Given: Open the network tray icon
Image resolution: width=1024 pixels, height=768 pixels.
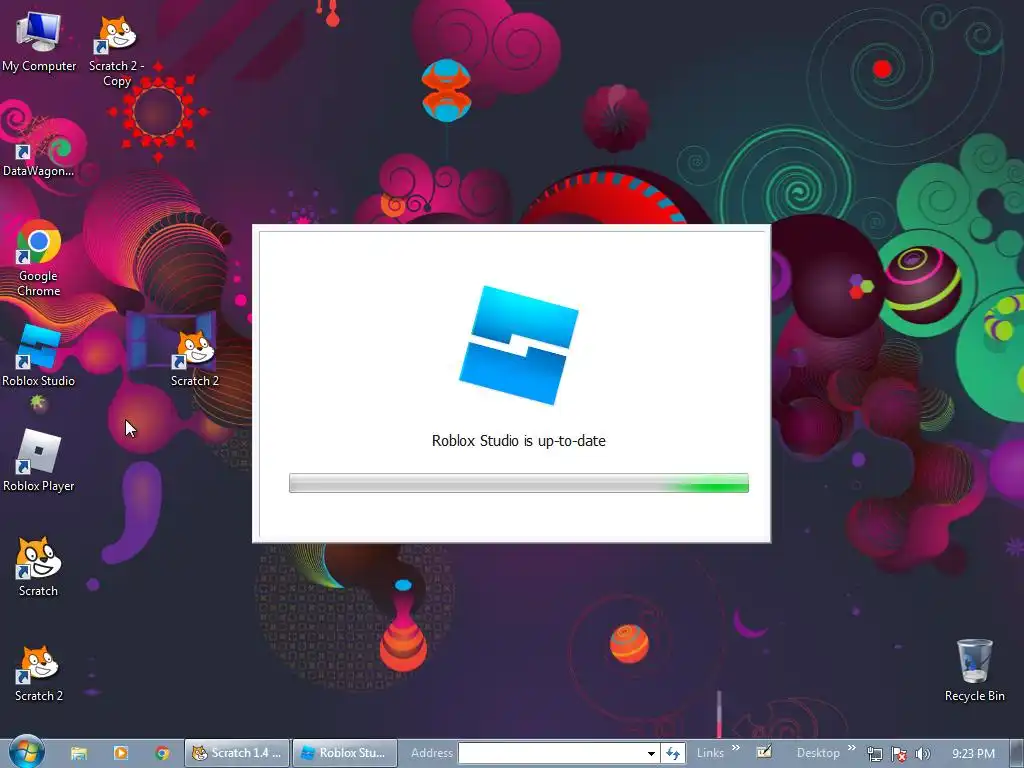Looking at the screenshot, I should pyautogui.click(x=874, y=754).
